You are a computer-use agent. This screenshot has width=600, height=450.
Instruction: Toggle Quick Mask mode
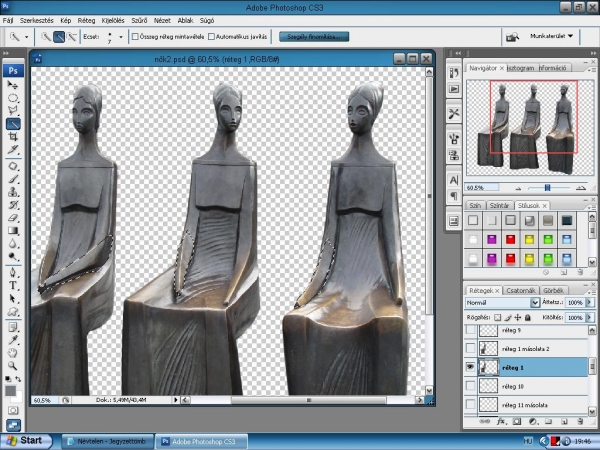(x=13, y=410)
